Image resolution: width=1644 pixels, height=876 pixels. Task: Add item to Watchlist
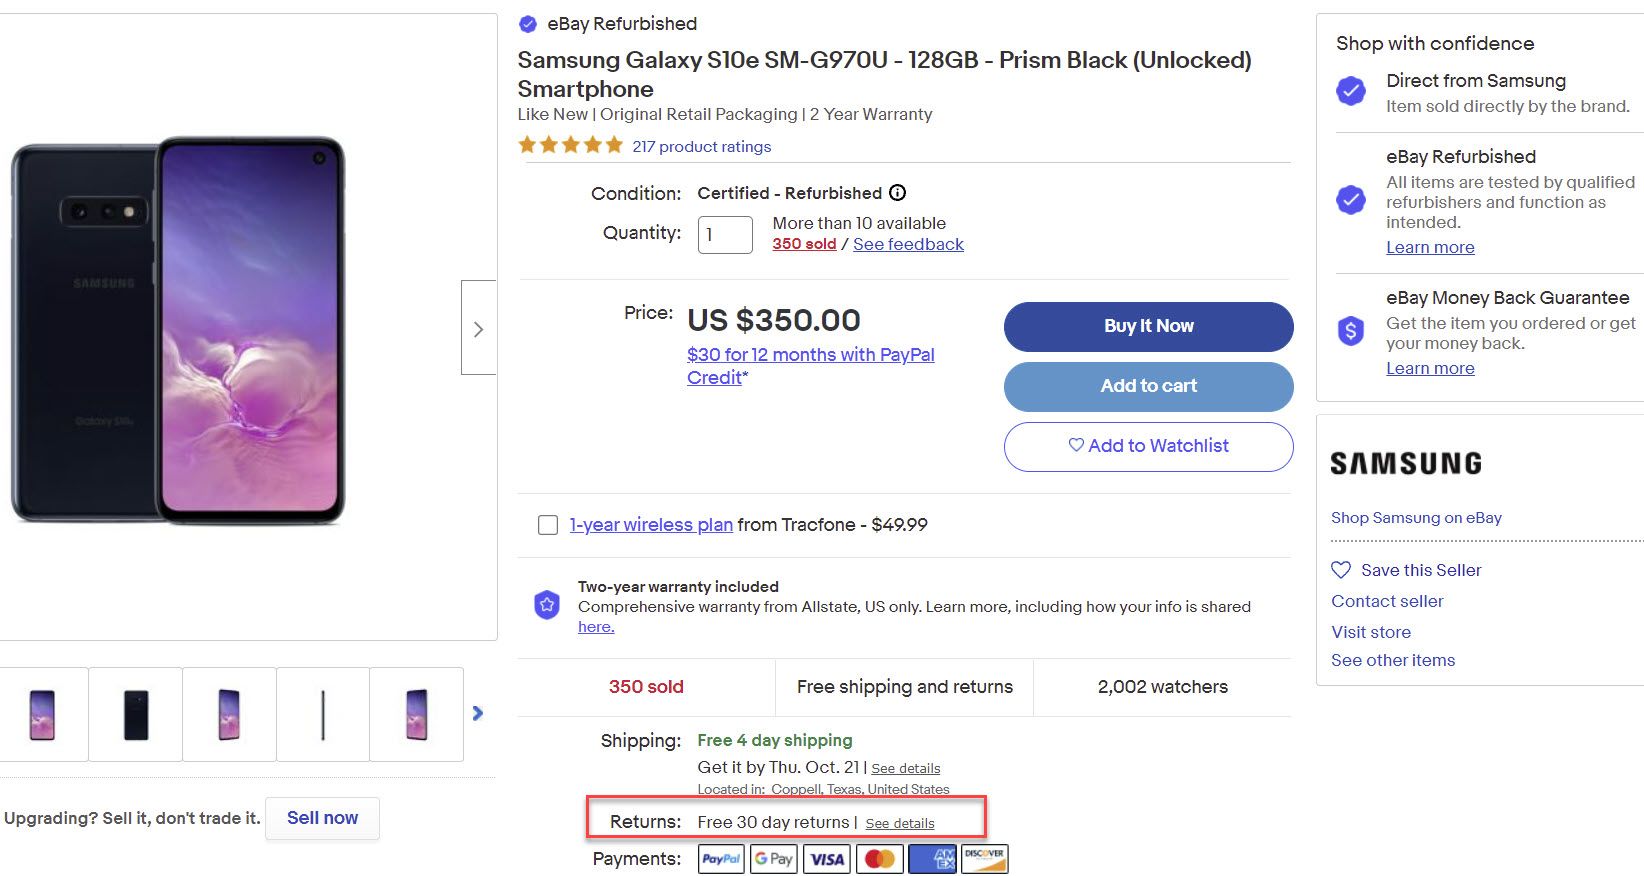(x=1148, y=446)
